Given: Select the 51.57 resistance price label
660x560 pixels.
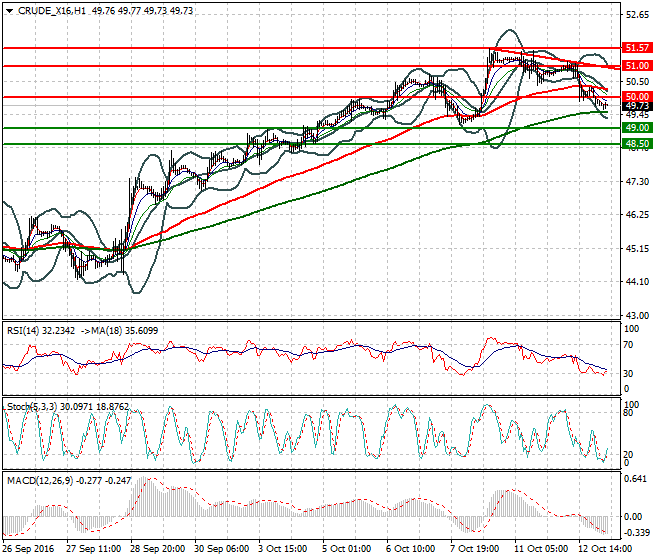Looking at the screenshot, I should [x=637, y=48].
